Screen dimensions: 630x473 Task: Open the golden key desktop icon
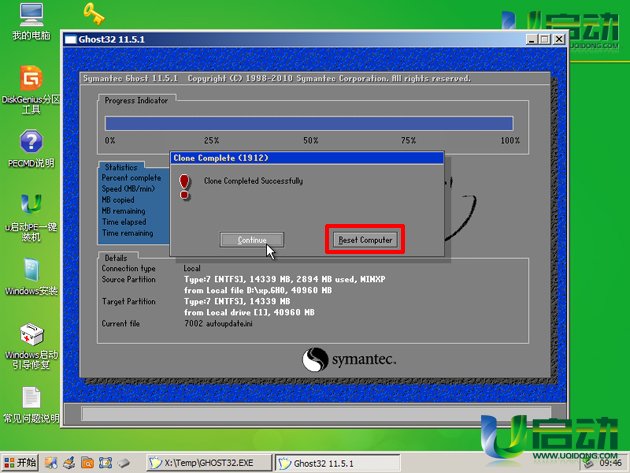94,14
